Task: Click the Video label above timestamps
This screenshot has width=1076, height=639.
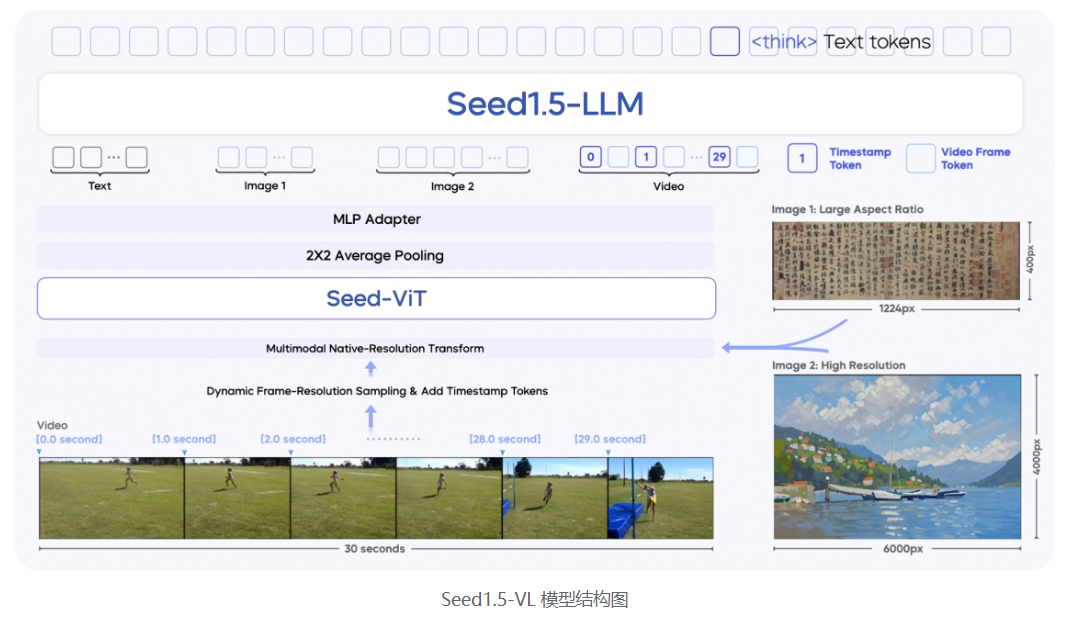Action: pos(52,426)
